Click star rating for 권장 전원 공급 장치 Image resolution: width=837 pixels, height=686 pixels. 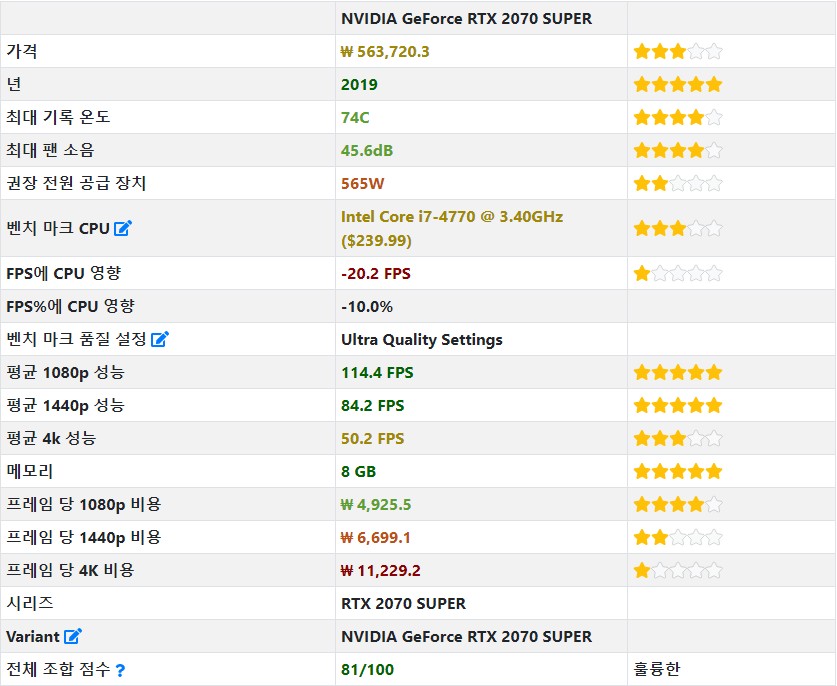click(x=678, y=184)
